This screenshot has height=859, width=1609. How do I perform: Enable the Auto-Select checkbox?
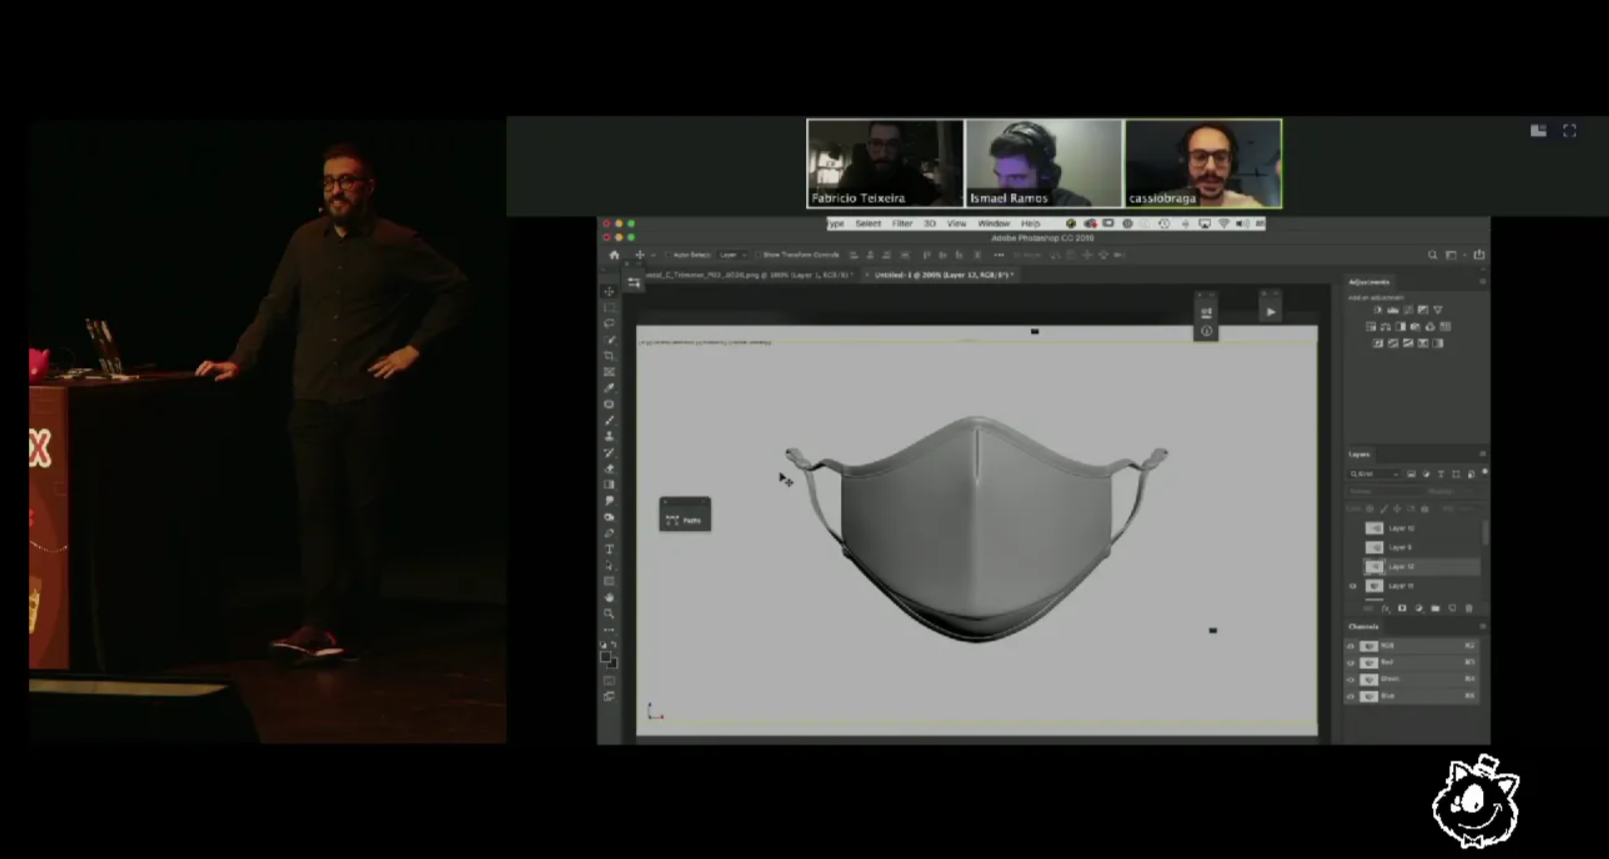669,255
